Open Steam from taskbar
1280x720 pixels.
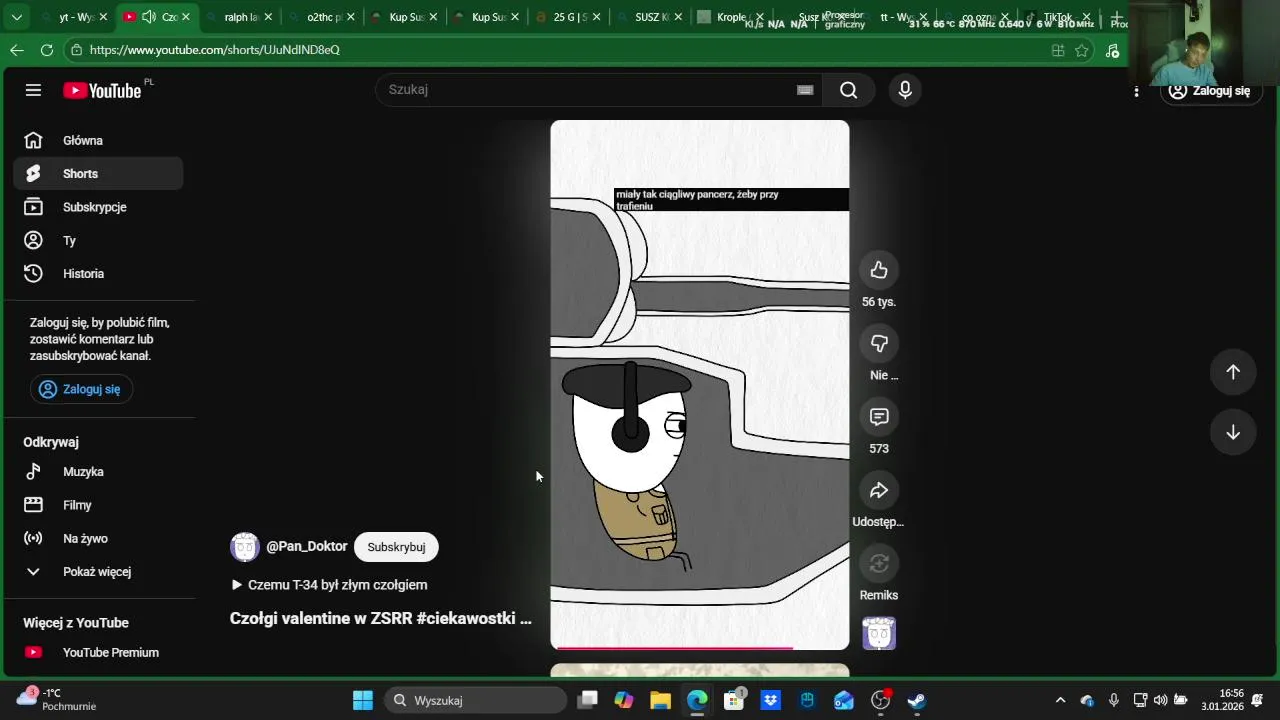(917, 700)
